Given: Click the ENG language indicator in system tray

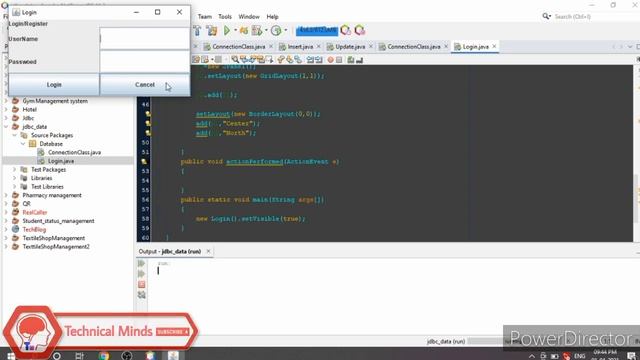Looking at the screenshot, I should click(579, 356).
